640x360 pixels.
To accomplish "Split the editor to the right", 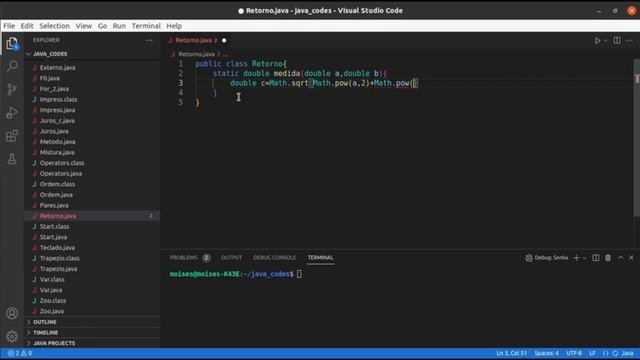I will (x=617, y=40).
